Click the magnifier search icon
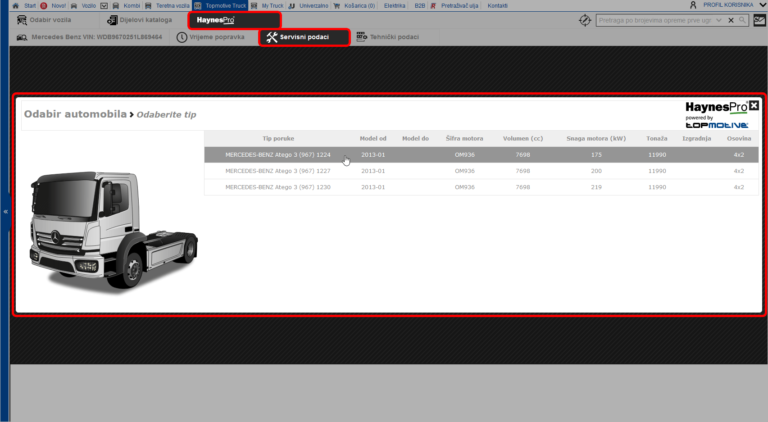 743,21
